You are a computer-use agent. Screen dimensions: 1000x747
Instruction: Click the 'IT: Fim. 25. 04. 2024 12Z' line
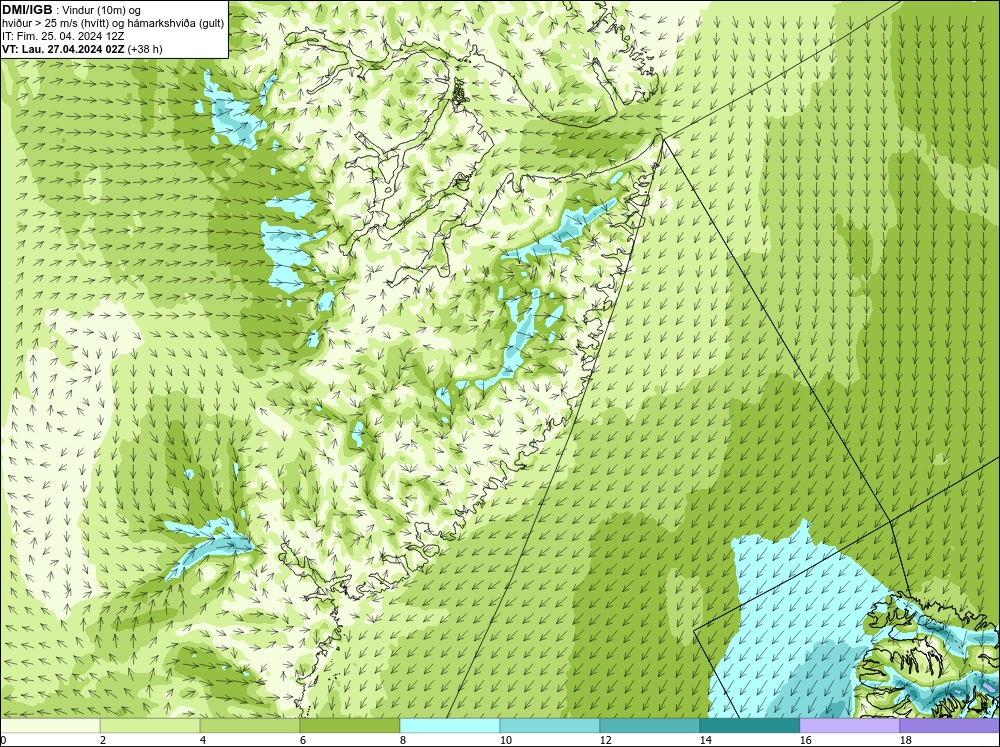coord(63,36)
